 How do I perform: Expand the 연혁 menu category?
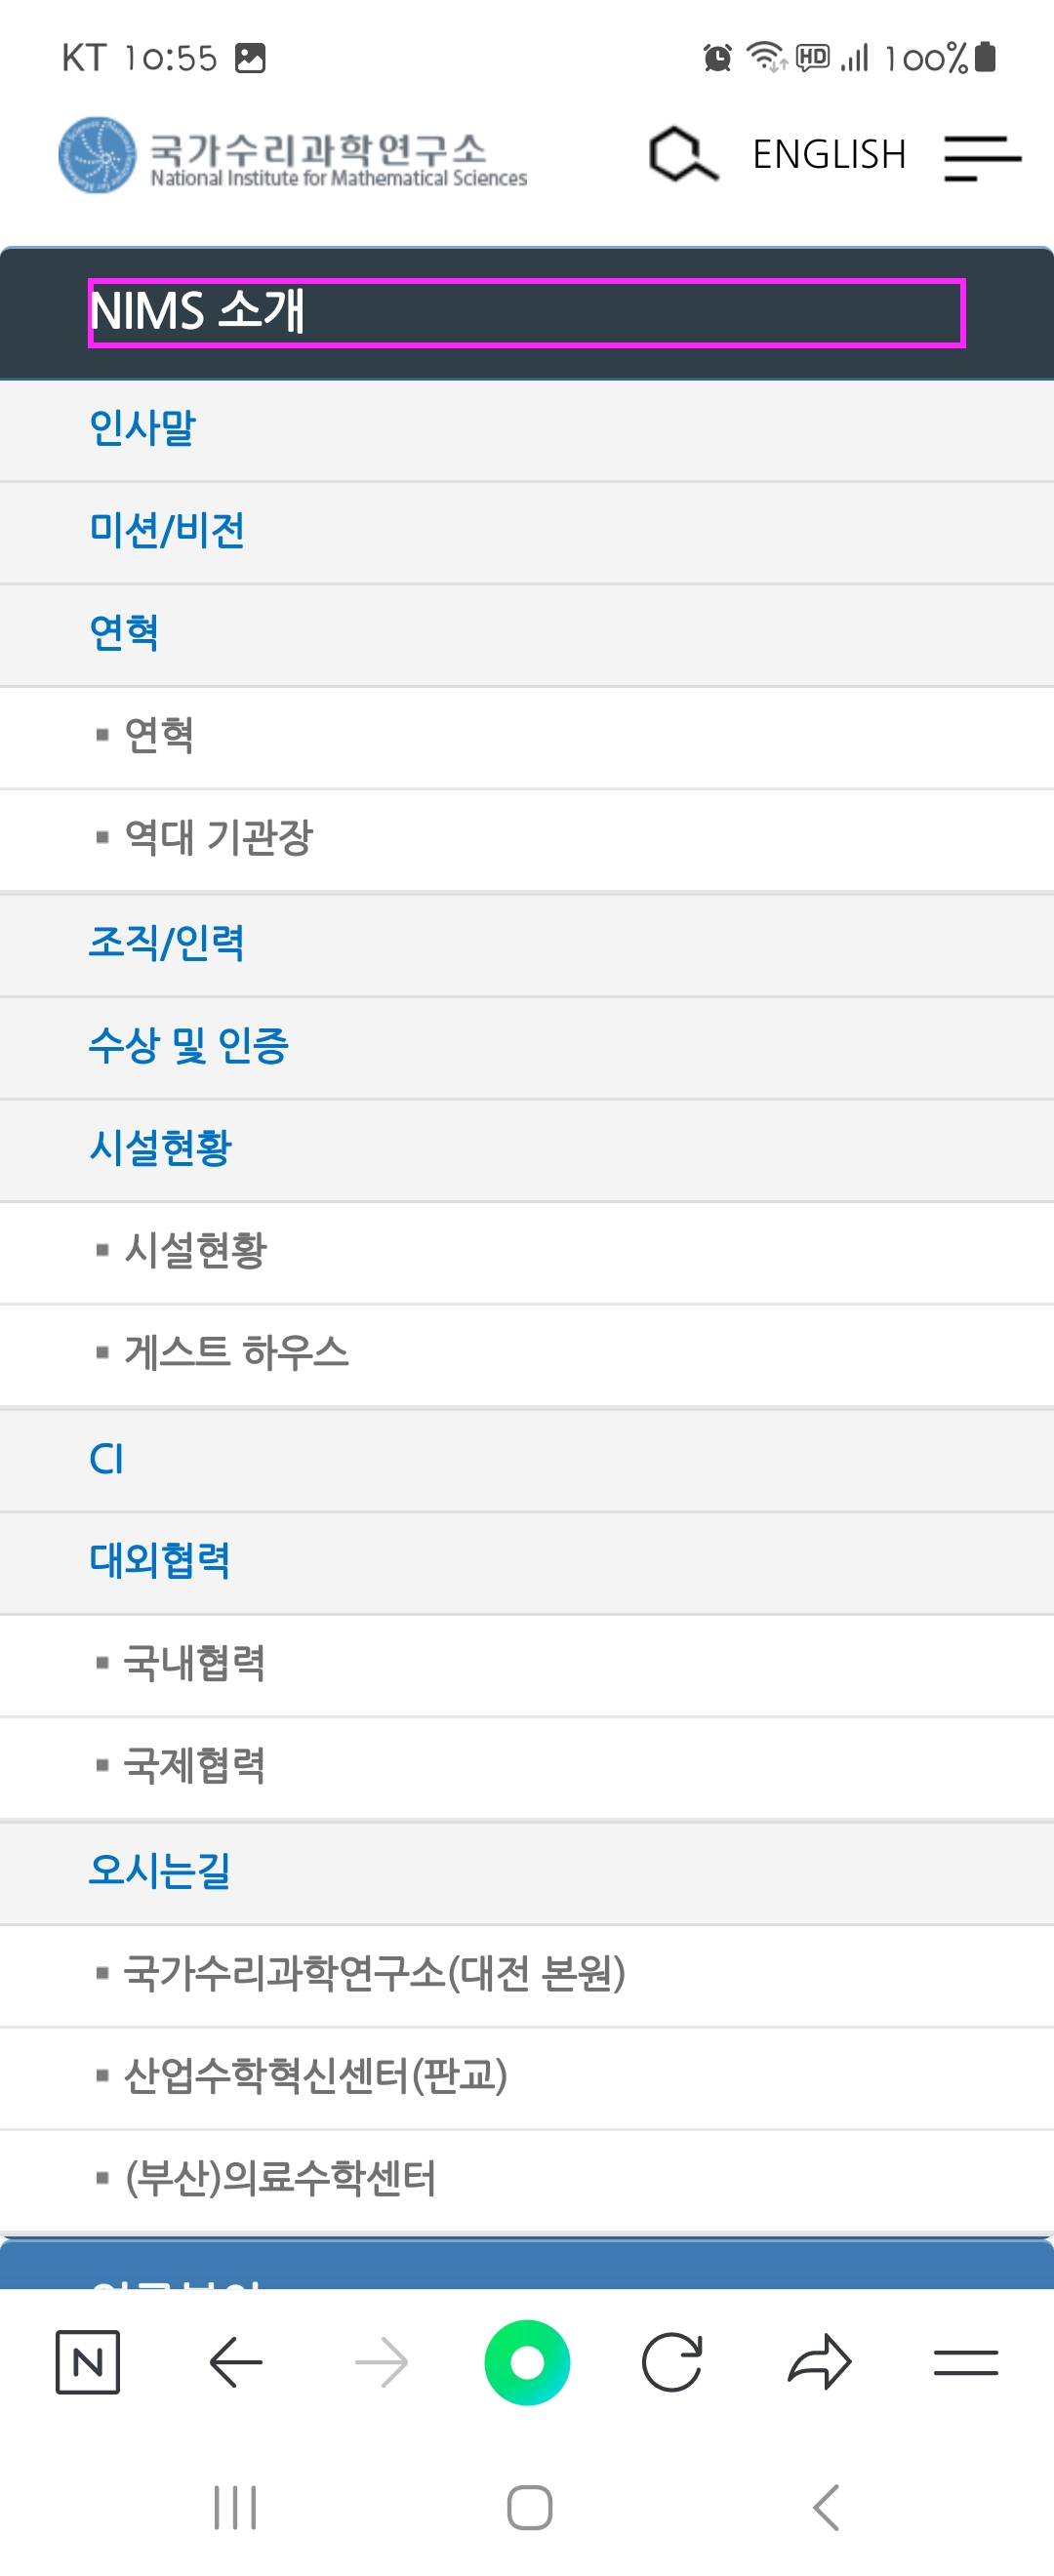click(527, 634)
